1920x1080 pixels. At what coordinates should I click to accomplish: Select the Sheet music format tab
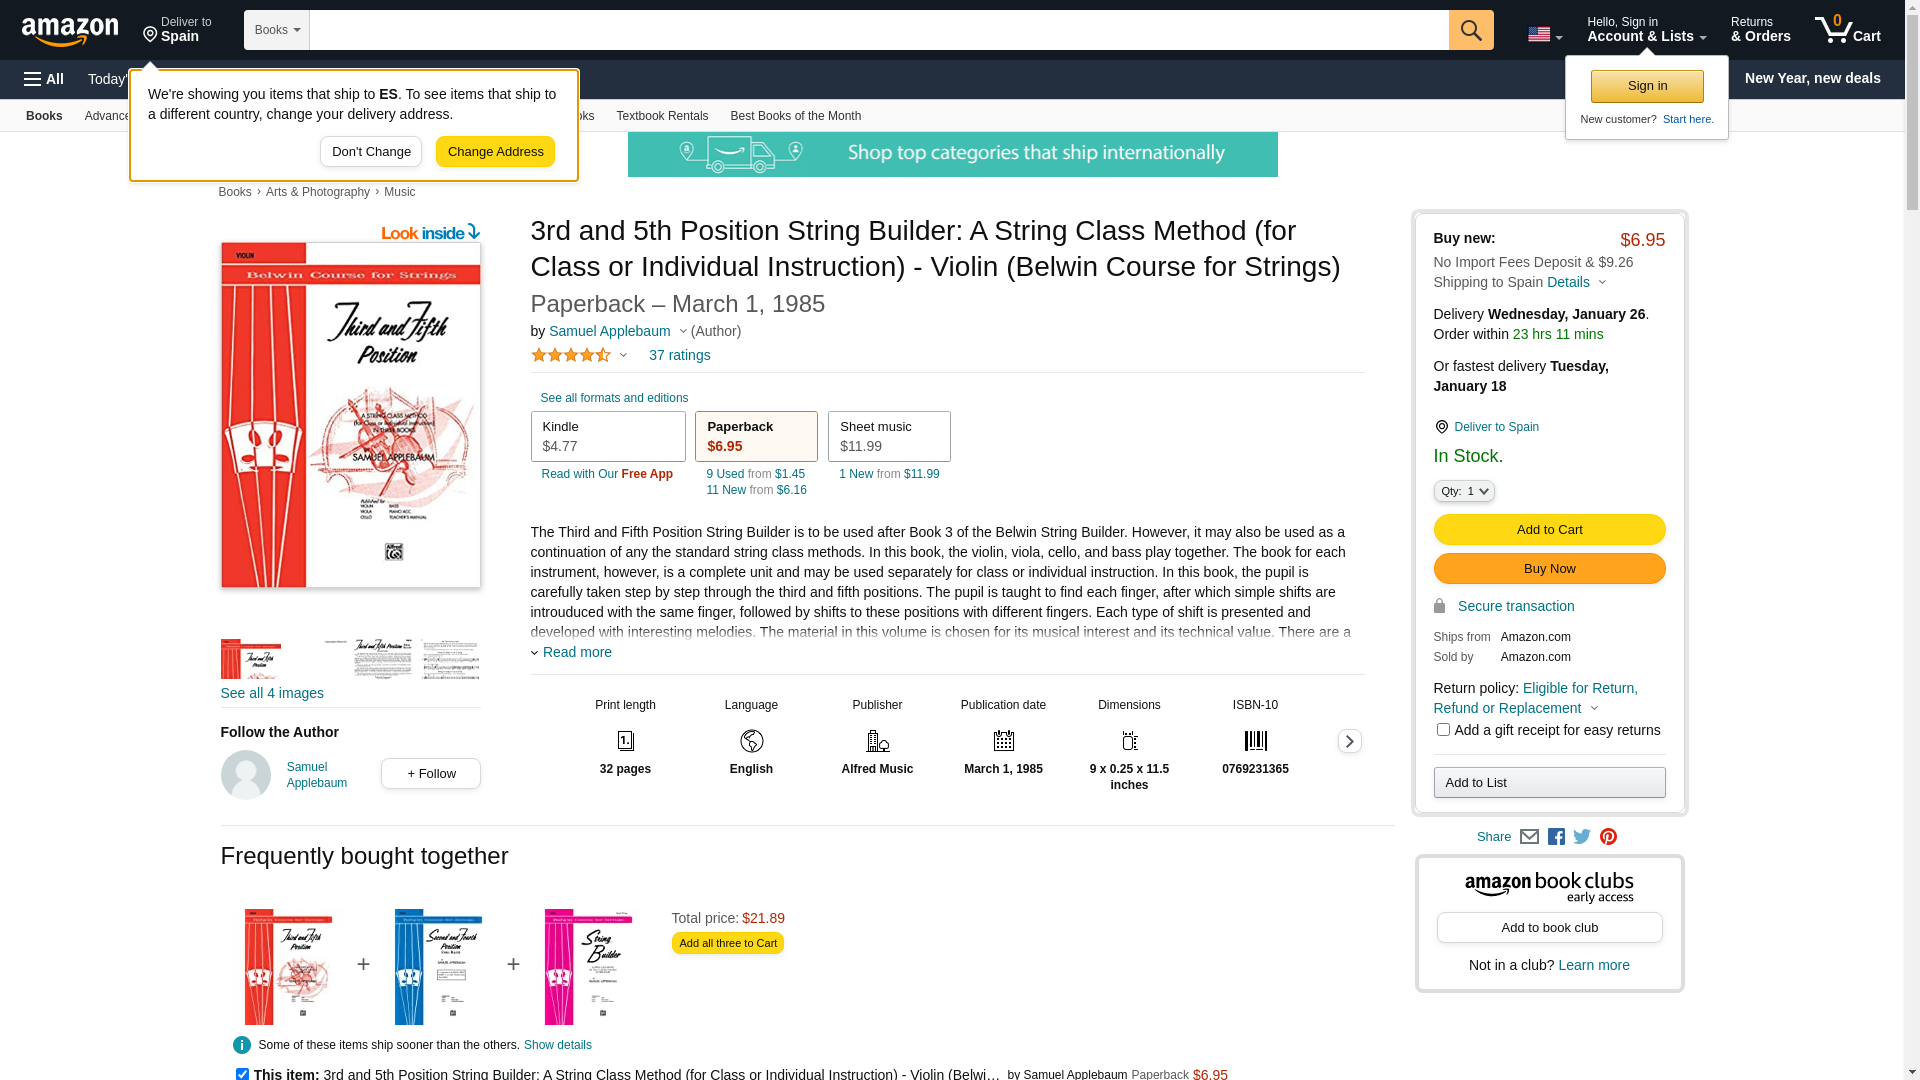point(888,437)
